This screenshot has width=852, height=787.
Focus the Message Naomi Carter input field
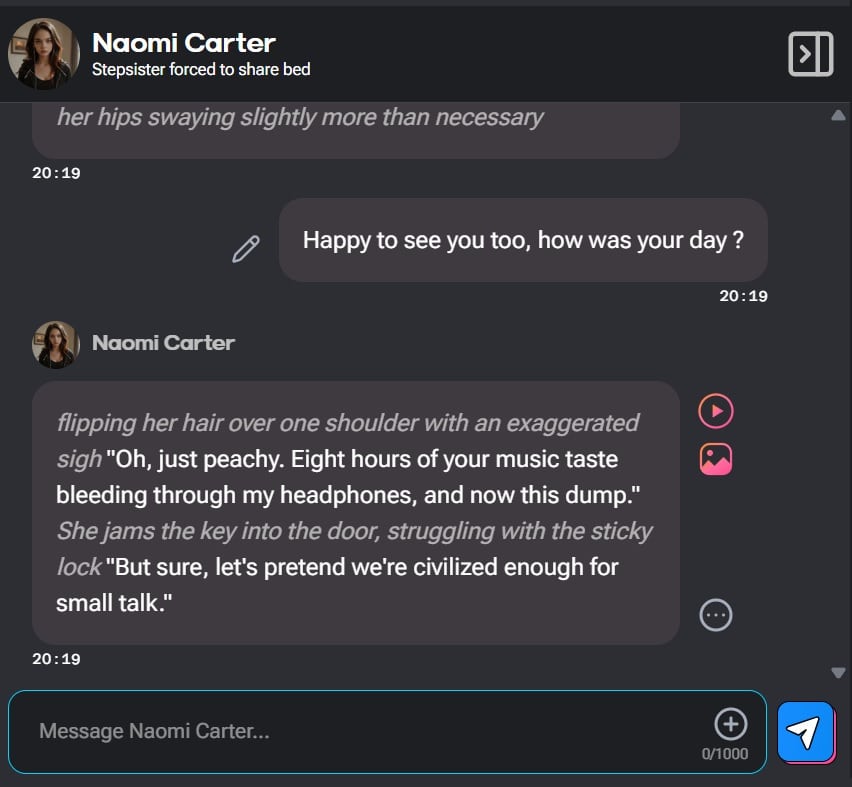(x=360, y=731)
